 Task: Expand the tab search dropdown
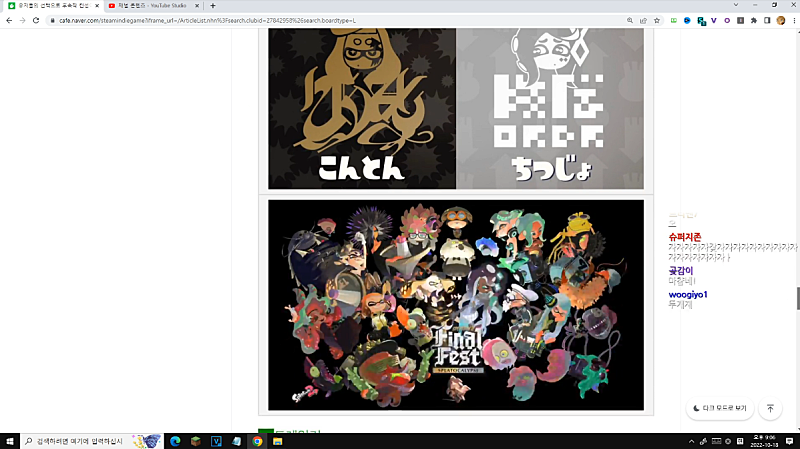pos(736,5)
